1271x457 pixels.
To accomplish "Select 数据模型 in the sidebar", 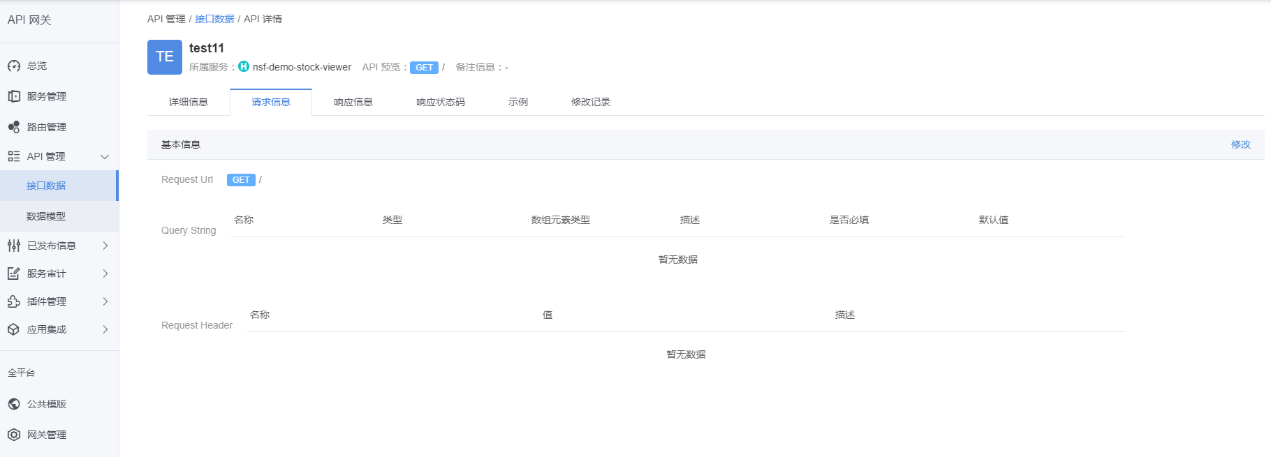I will coord(46,216).
